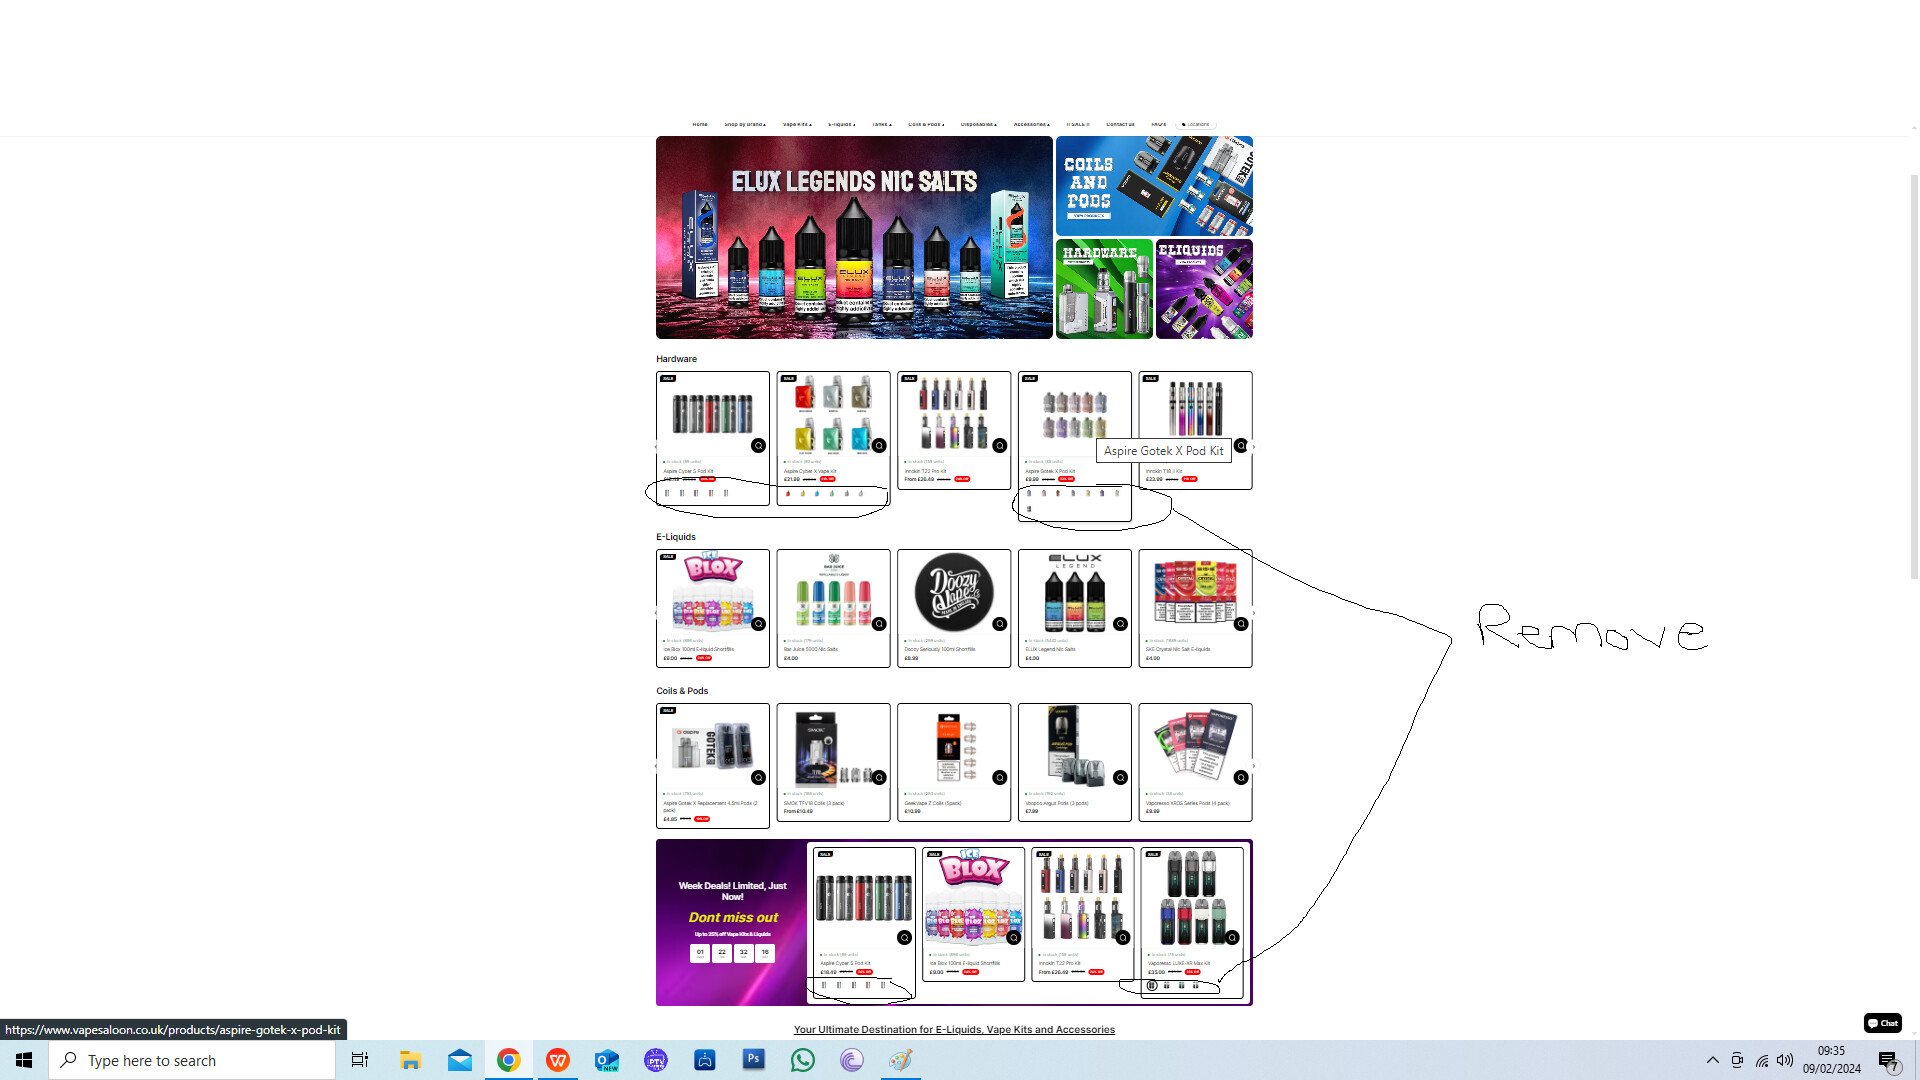The image size is (1920, 1080).
Task: Open quick view for Aspire Cyber S Pod Kit in Hardware
Action: pos(758,446)
